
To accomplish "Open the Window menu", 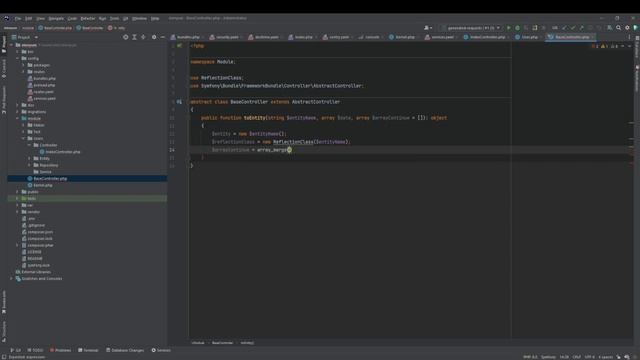I will [x=139, y=18].
